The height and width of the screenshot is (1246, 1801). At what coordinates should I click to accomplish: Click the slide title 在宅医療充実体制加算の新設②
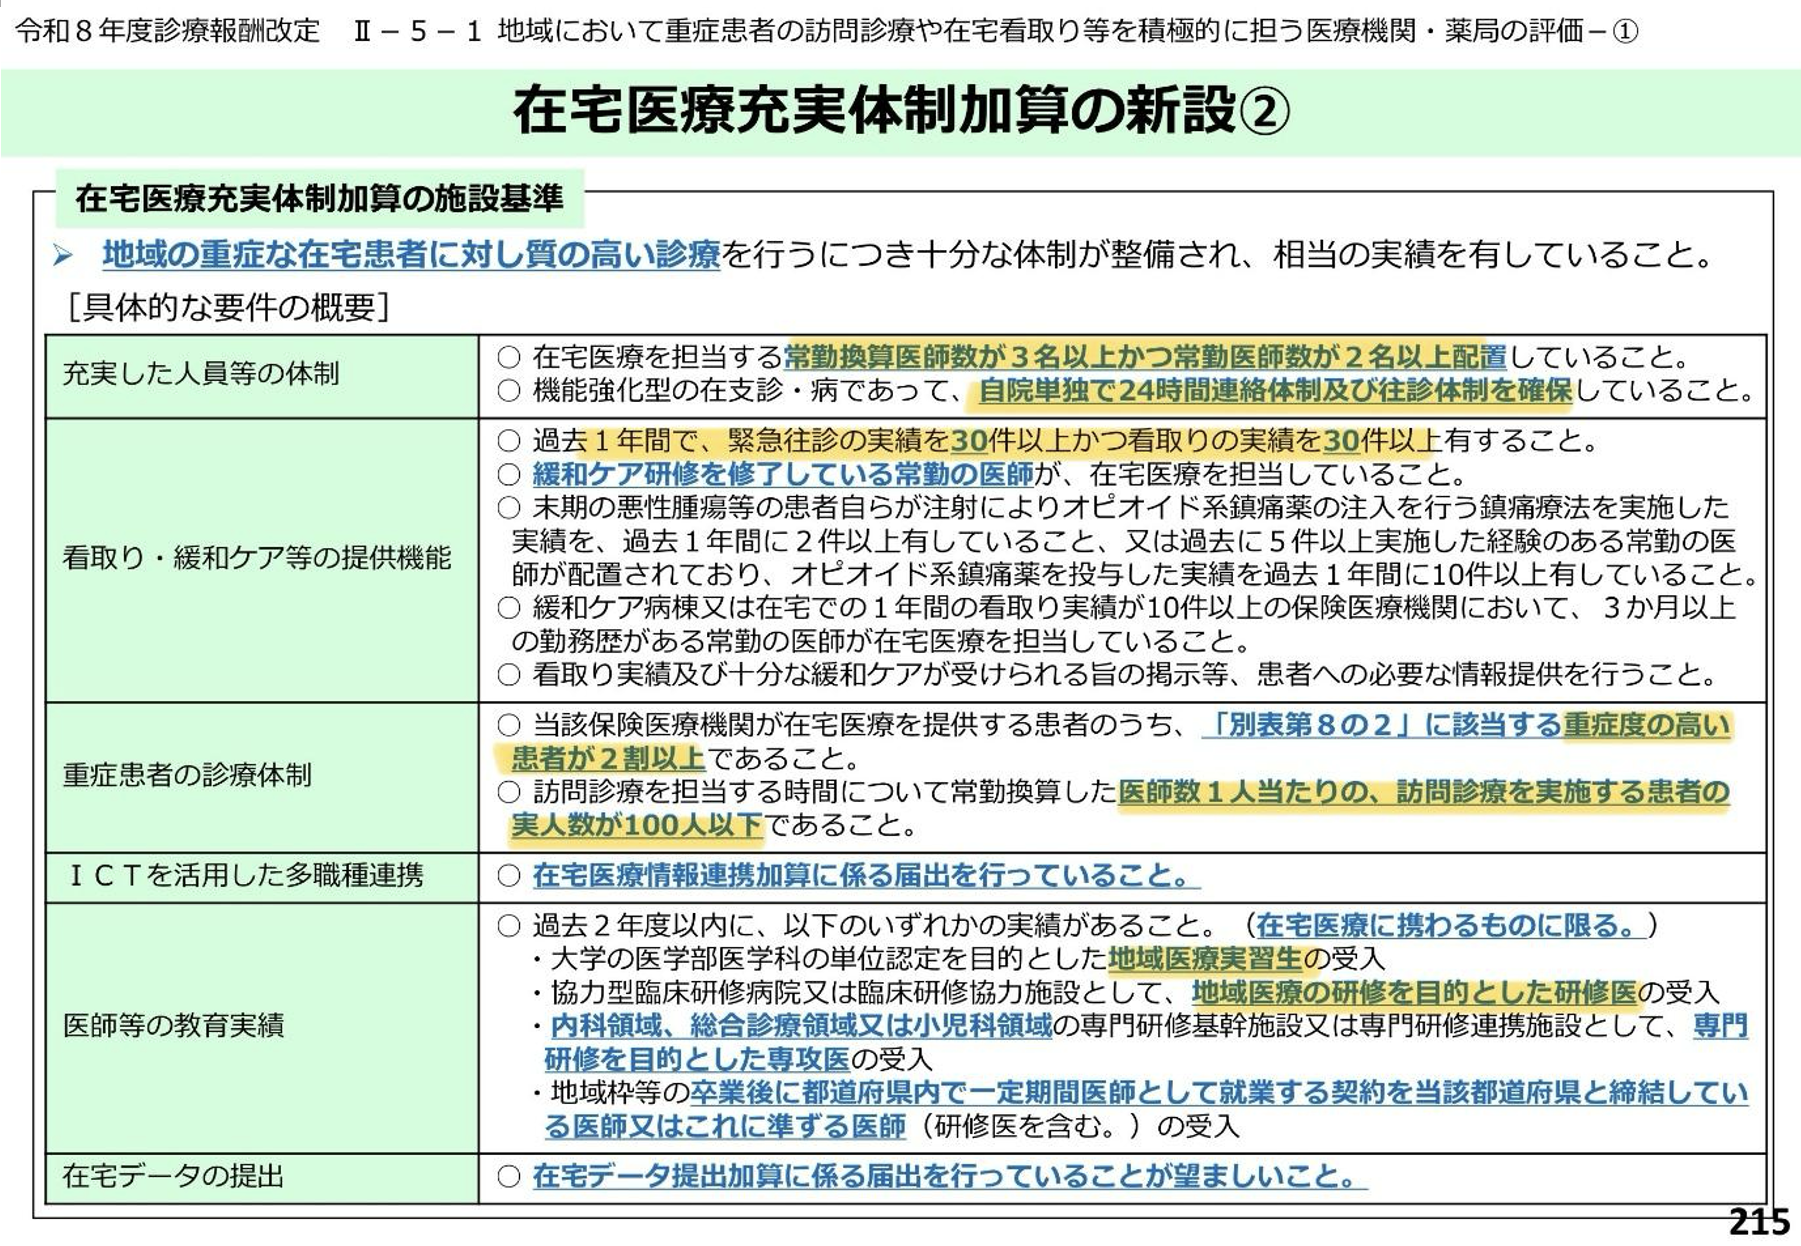pyautogui.click(x=901, y=111)
